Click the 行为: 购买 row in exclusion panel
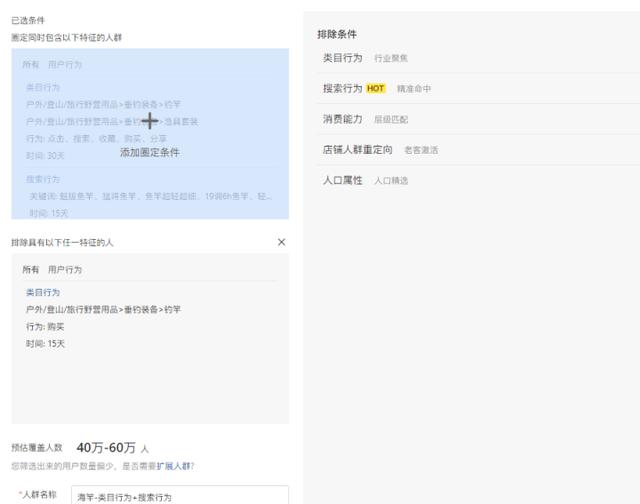Viewport: 640px width, 504px height. (45, 327)
